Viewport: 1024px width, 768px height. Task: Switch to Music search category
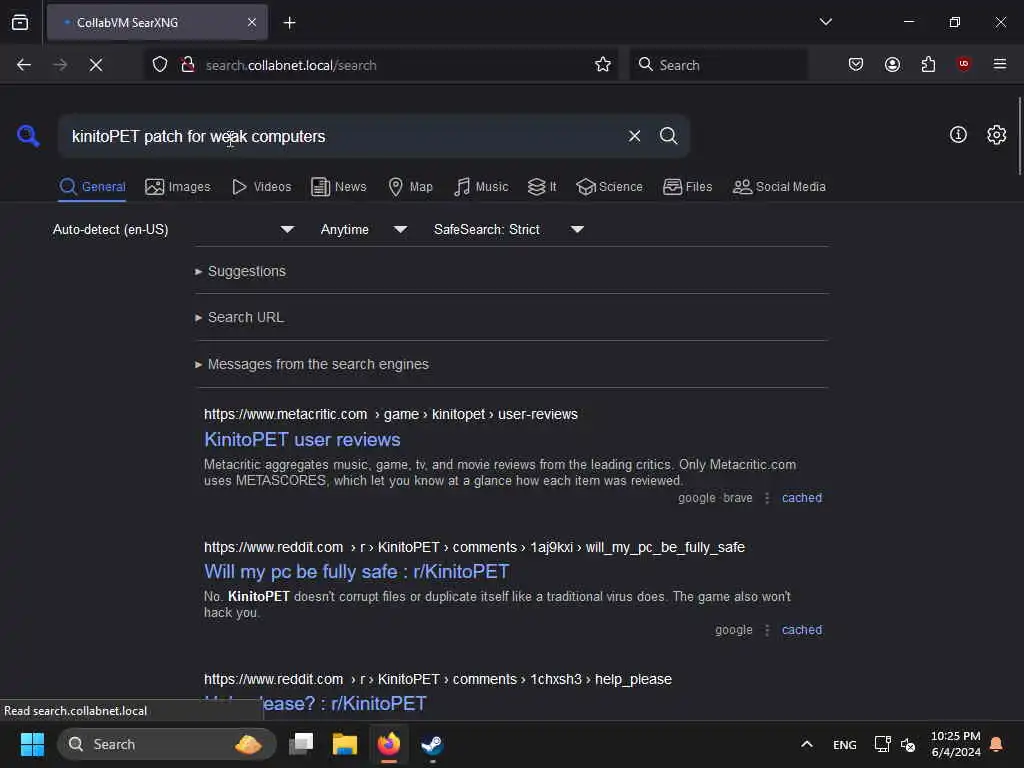[481, 187]
